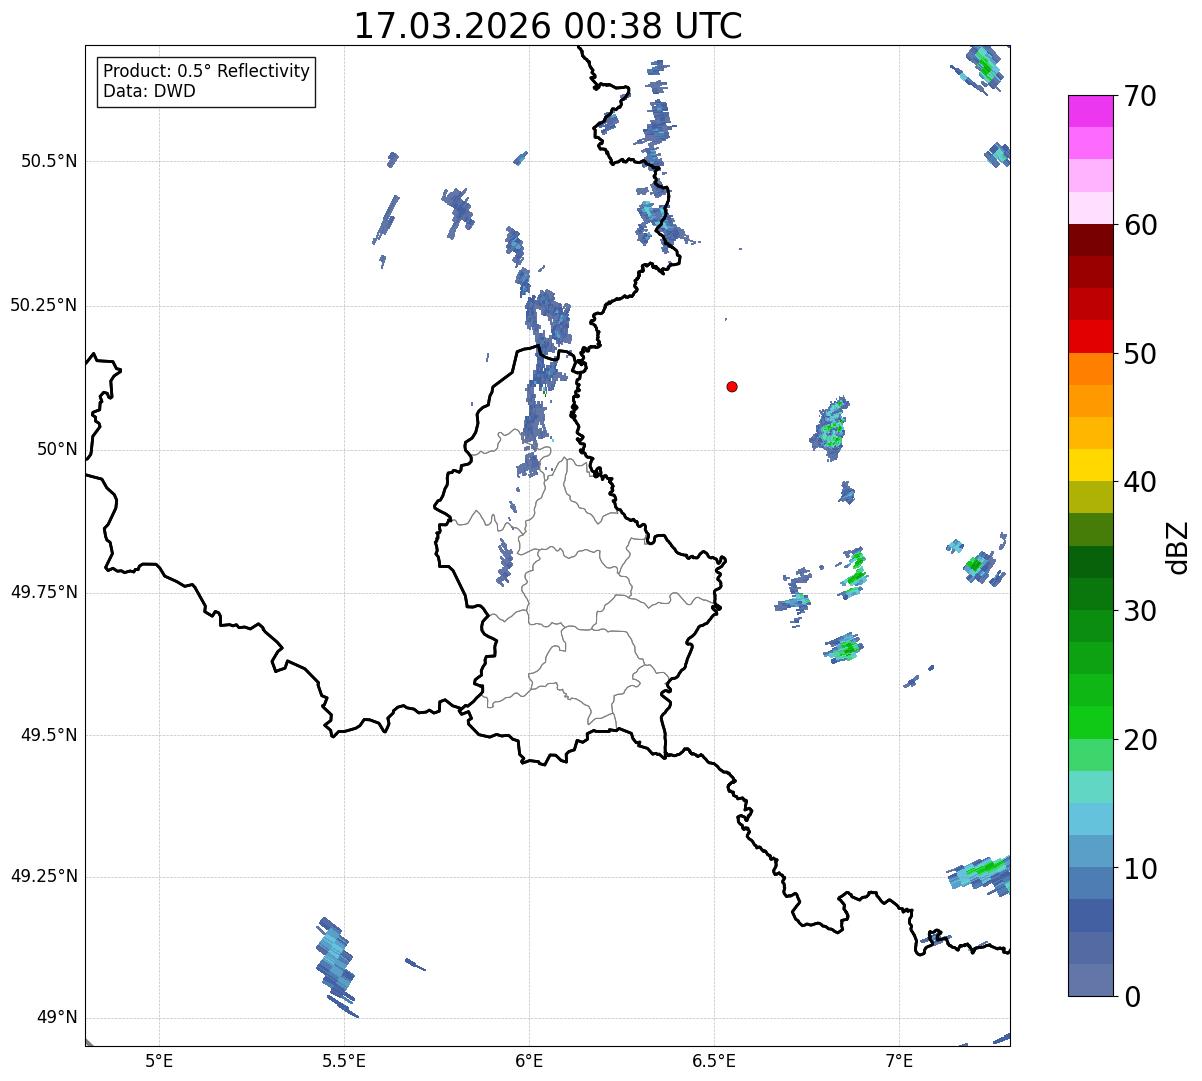Click the orange band just below 50 dBZ

coord(1091,369)
